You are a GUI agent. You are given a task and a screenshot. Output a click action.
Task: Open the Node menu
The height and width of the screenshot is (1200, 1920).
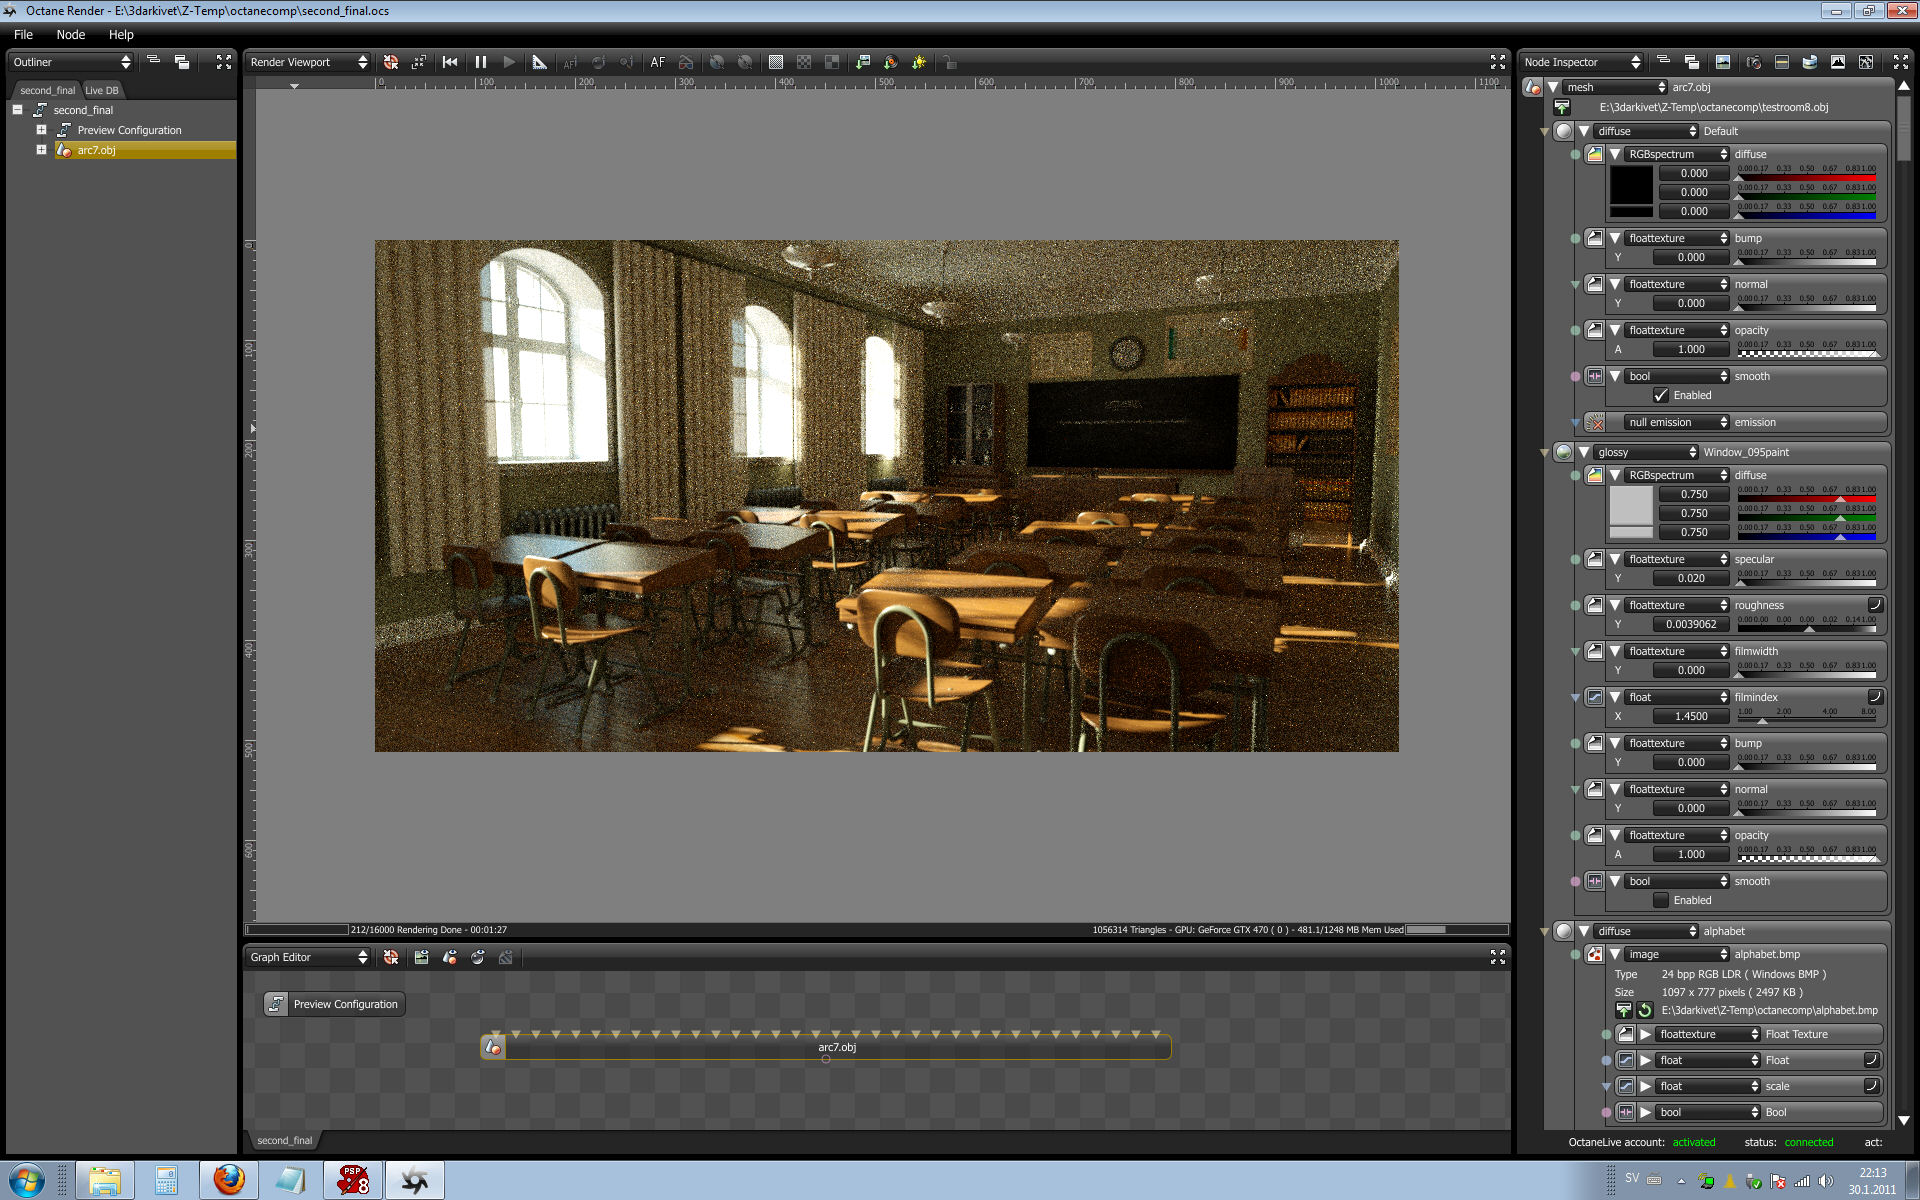click(70, 34)
